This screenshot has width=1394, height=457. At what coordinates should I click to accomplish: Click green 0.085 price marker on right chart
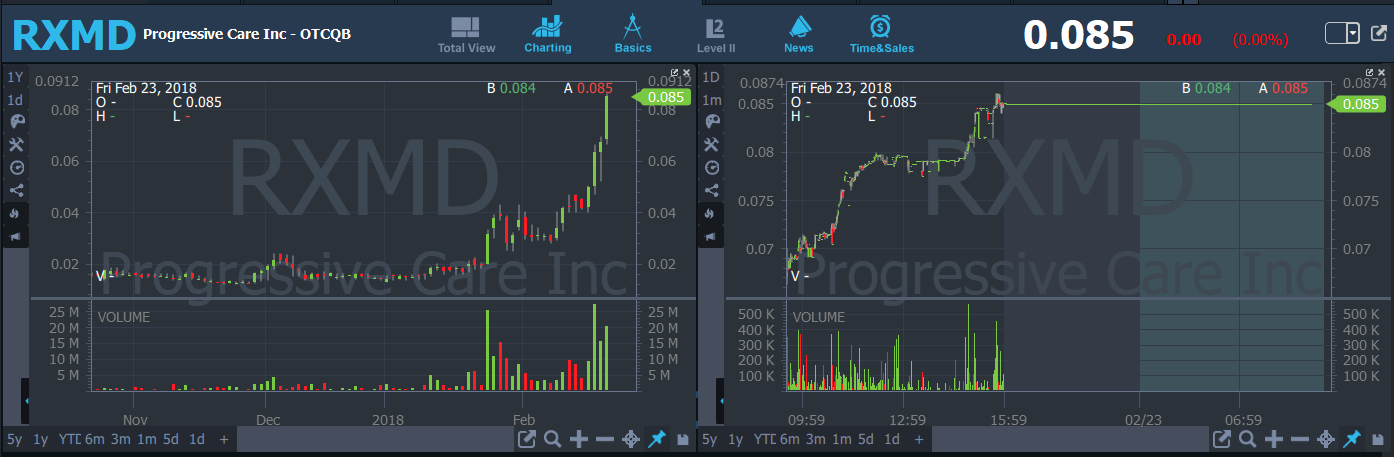tap(1356, 104)
